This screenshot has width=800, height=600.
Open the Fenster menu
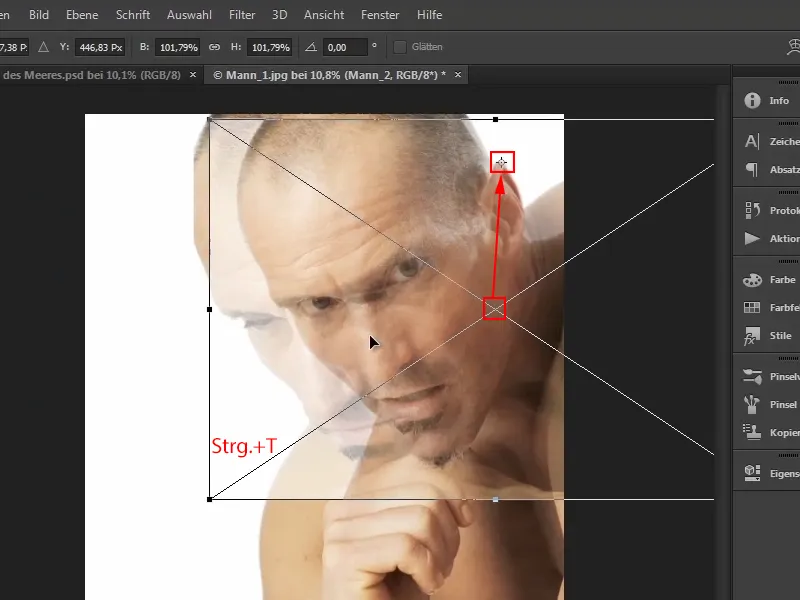point(380,15)
